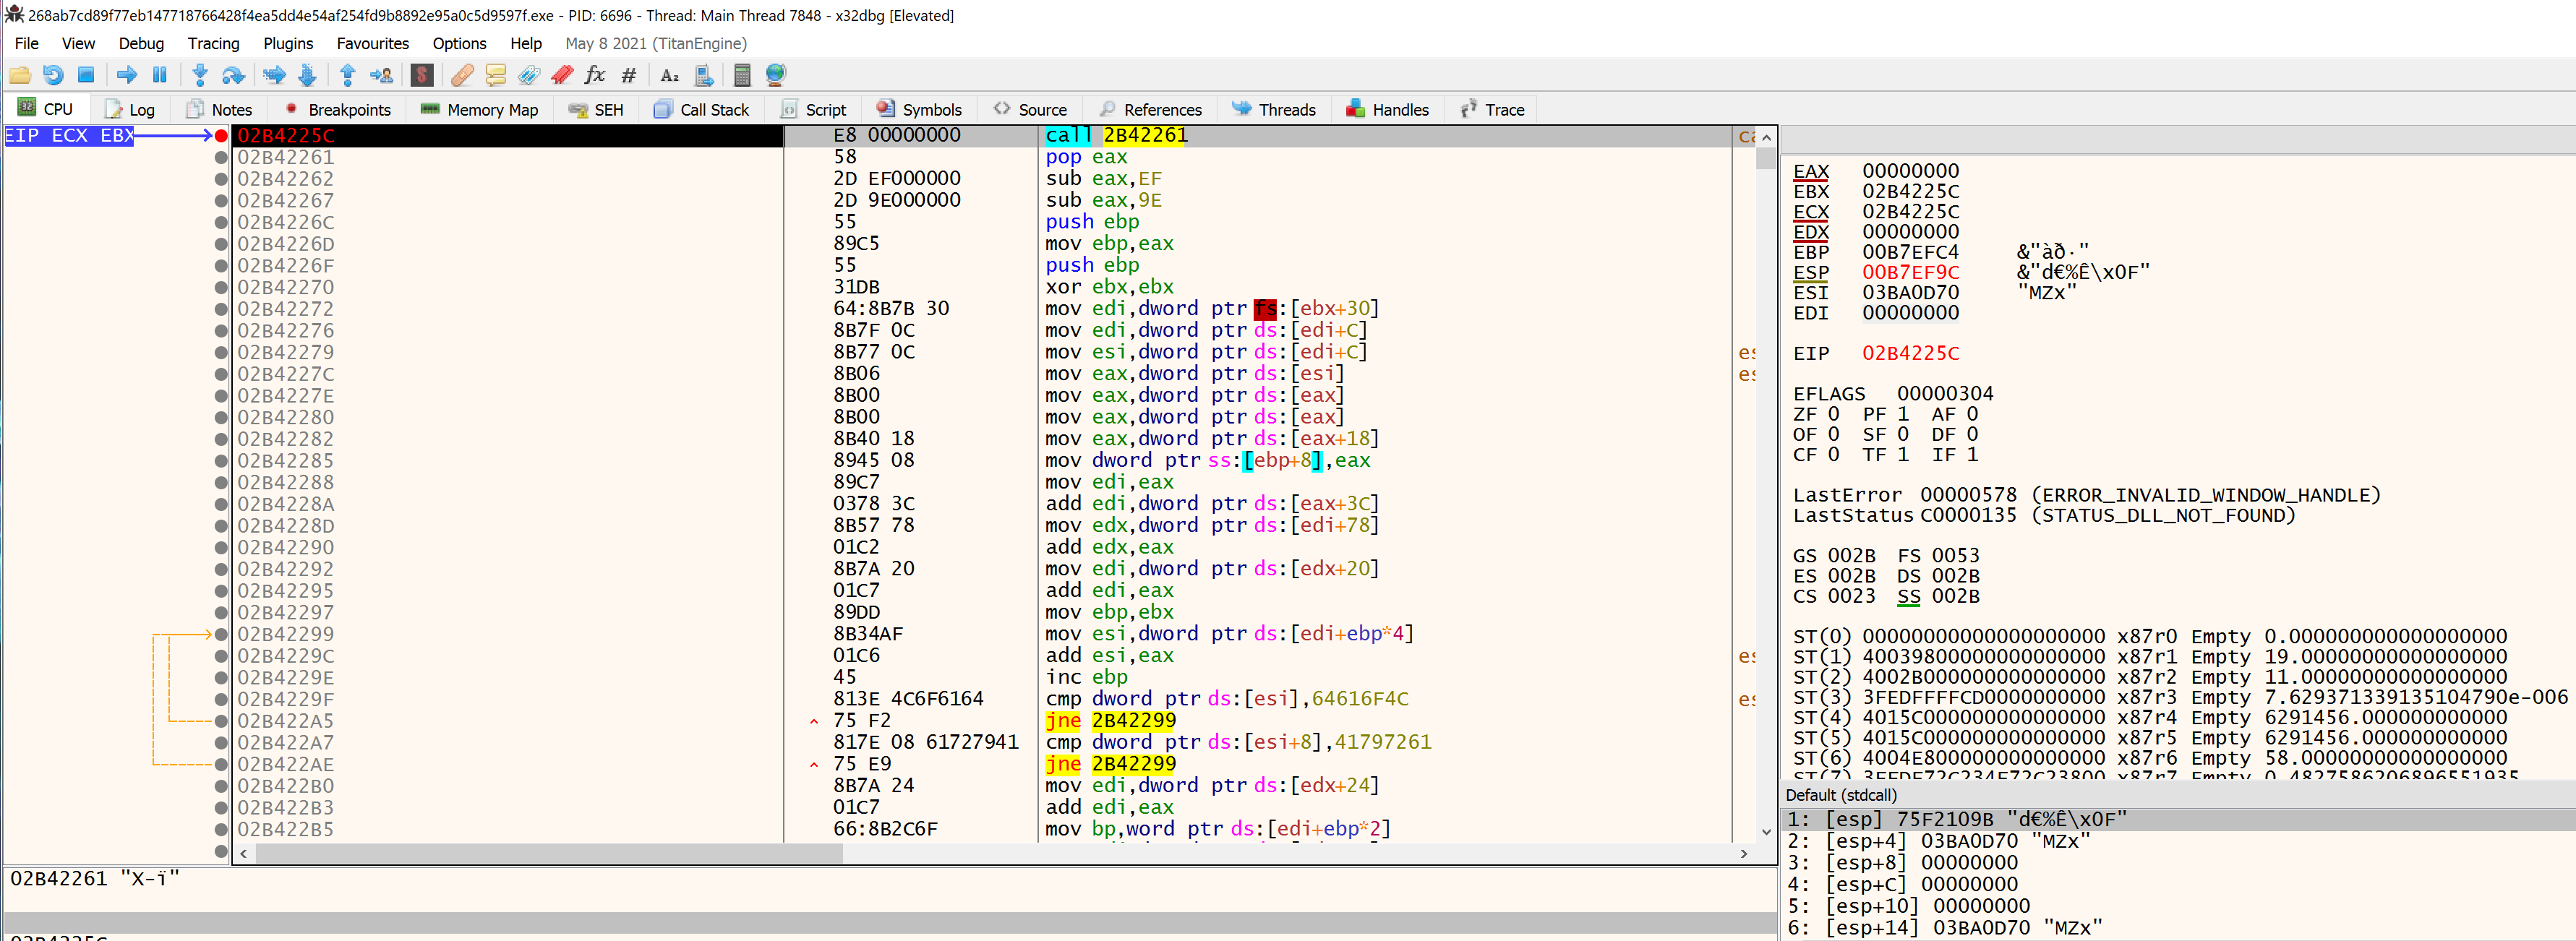Switch to the Notes tab

tap(219, 110)
